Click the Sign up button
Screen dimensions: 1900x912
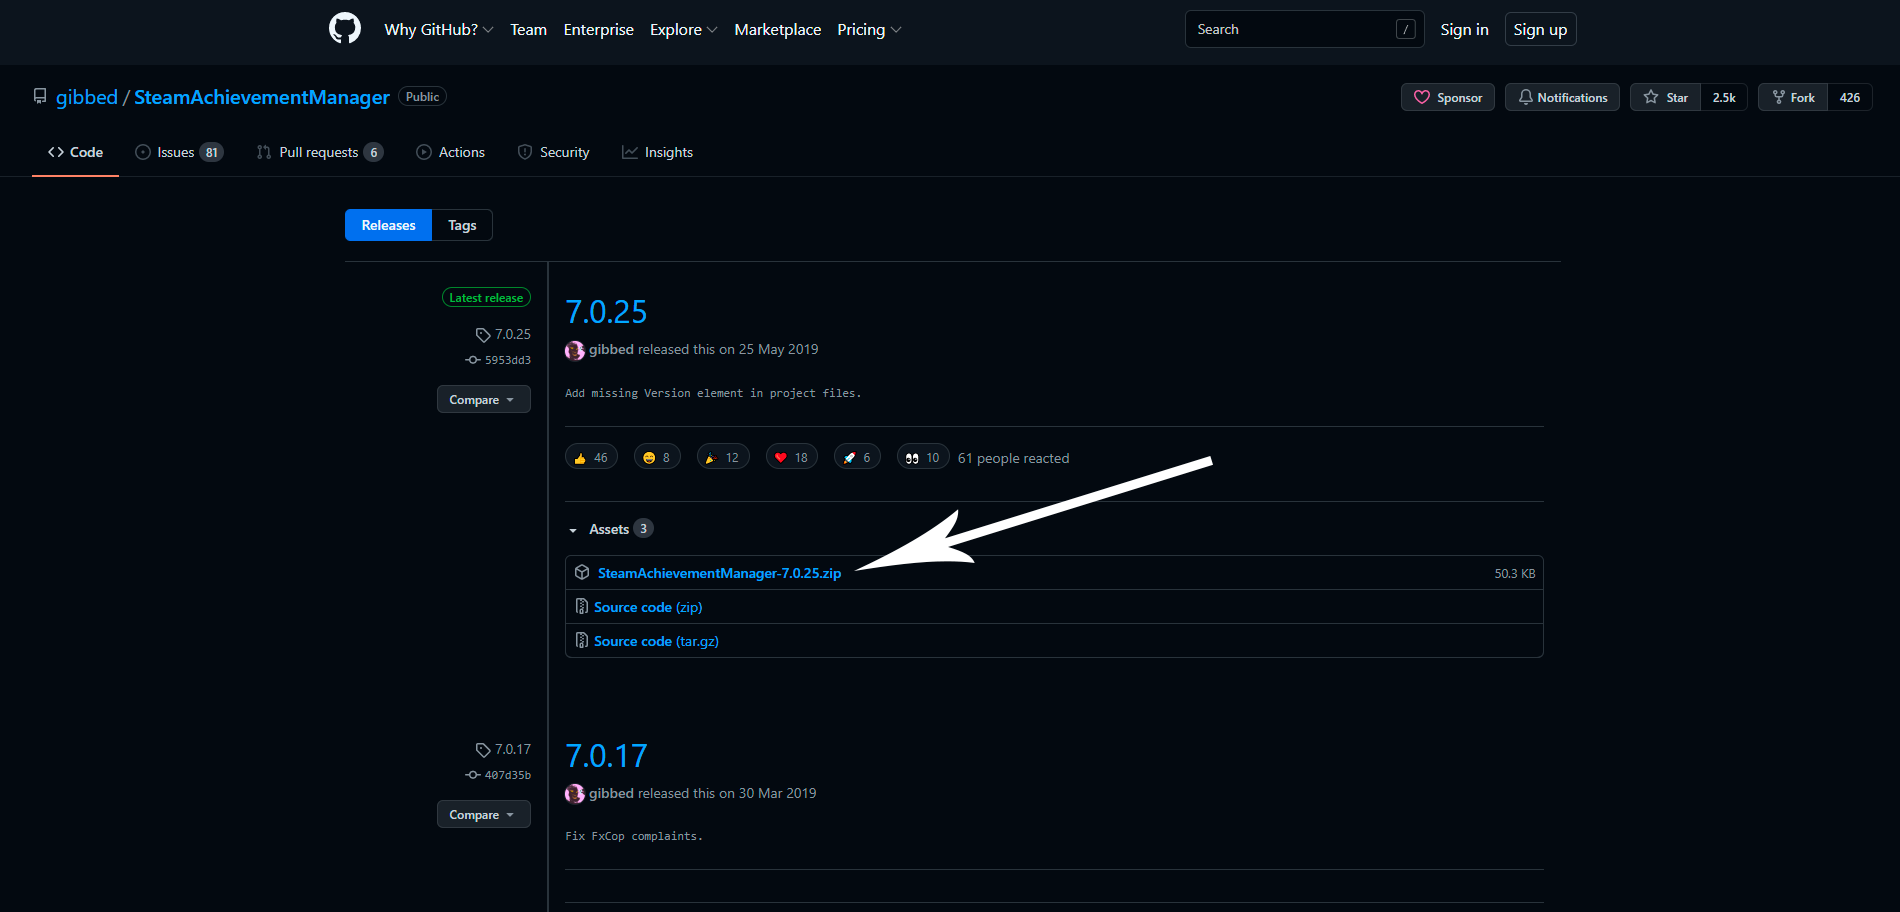pos(1540,30)
